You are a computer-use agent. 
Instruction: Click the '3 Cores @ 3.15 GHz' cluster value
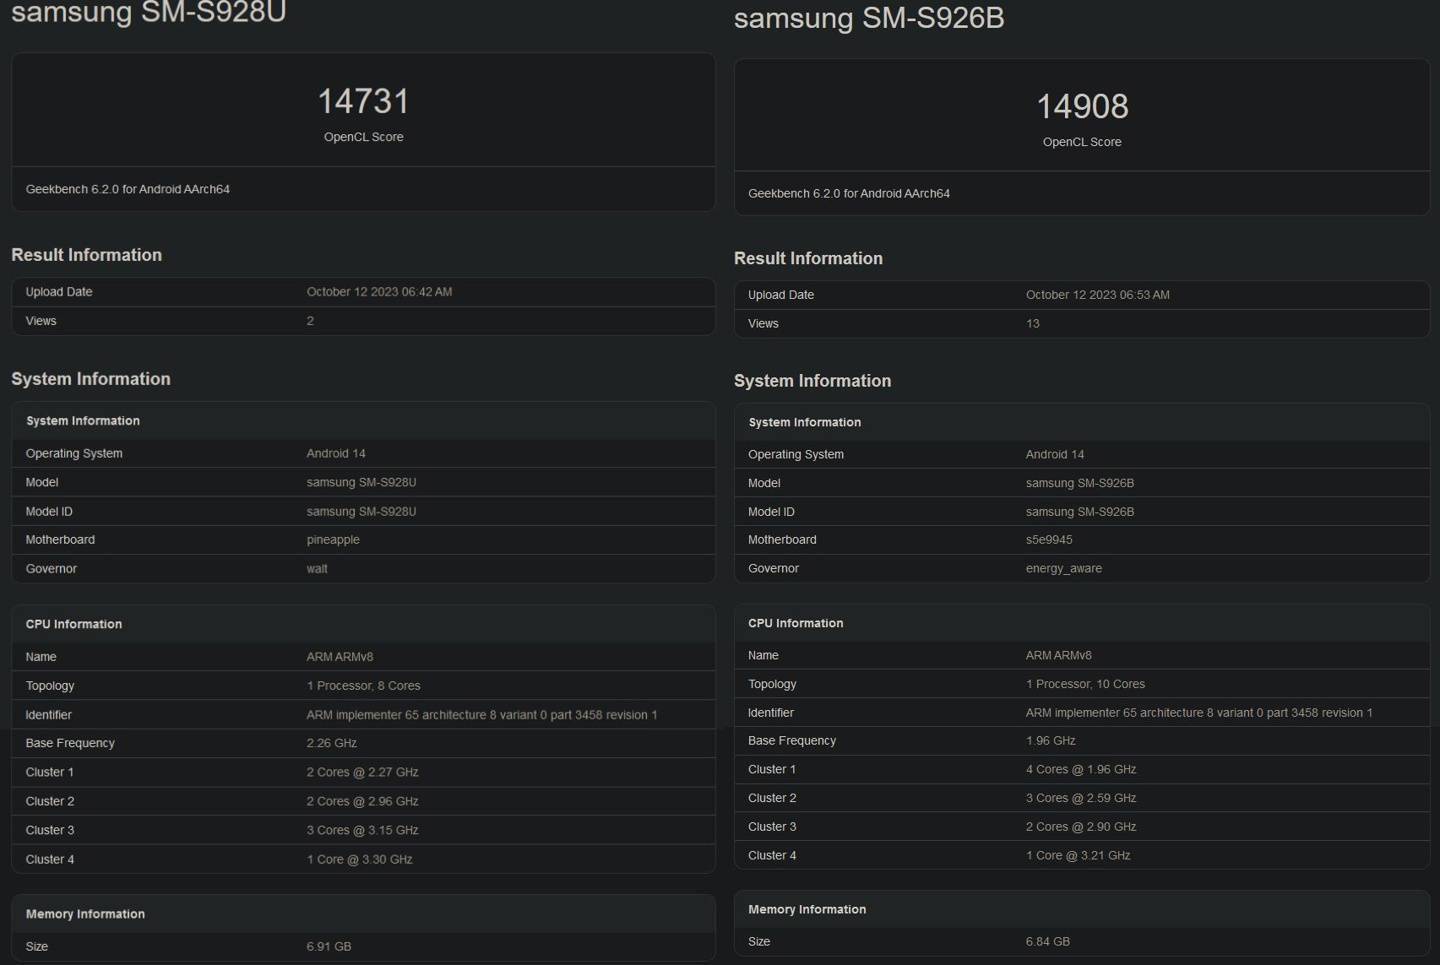(362, 830)
